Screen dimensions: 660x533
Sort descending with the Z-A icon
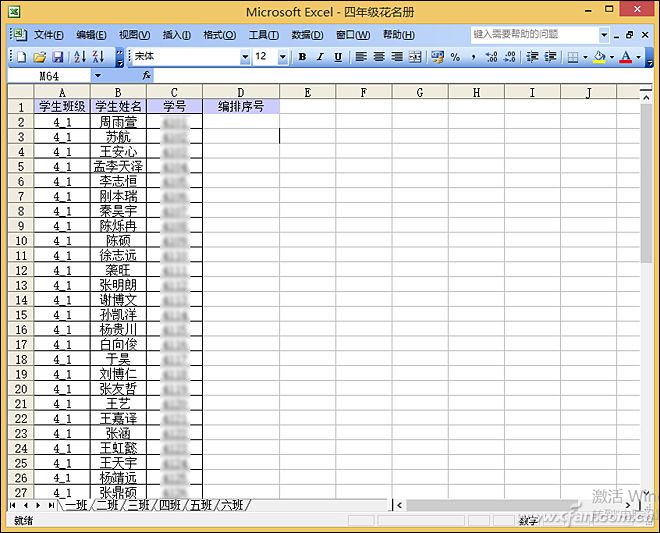(x=98, y=57)
